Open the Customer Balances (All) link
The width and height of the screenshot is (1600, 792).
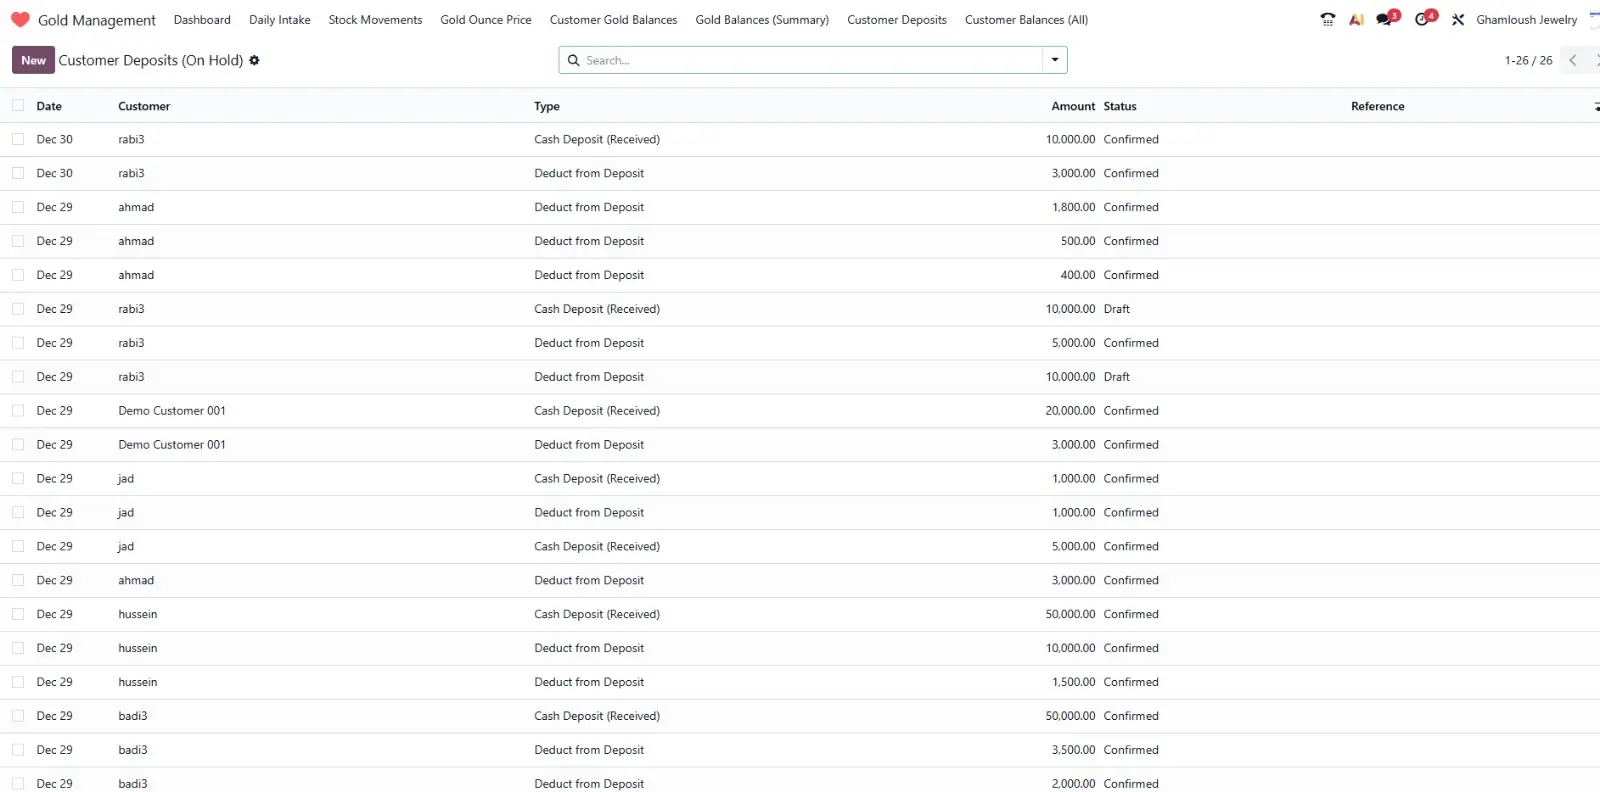coord(1026,20)
